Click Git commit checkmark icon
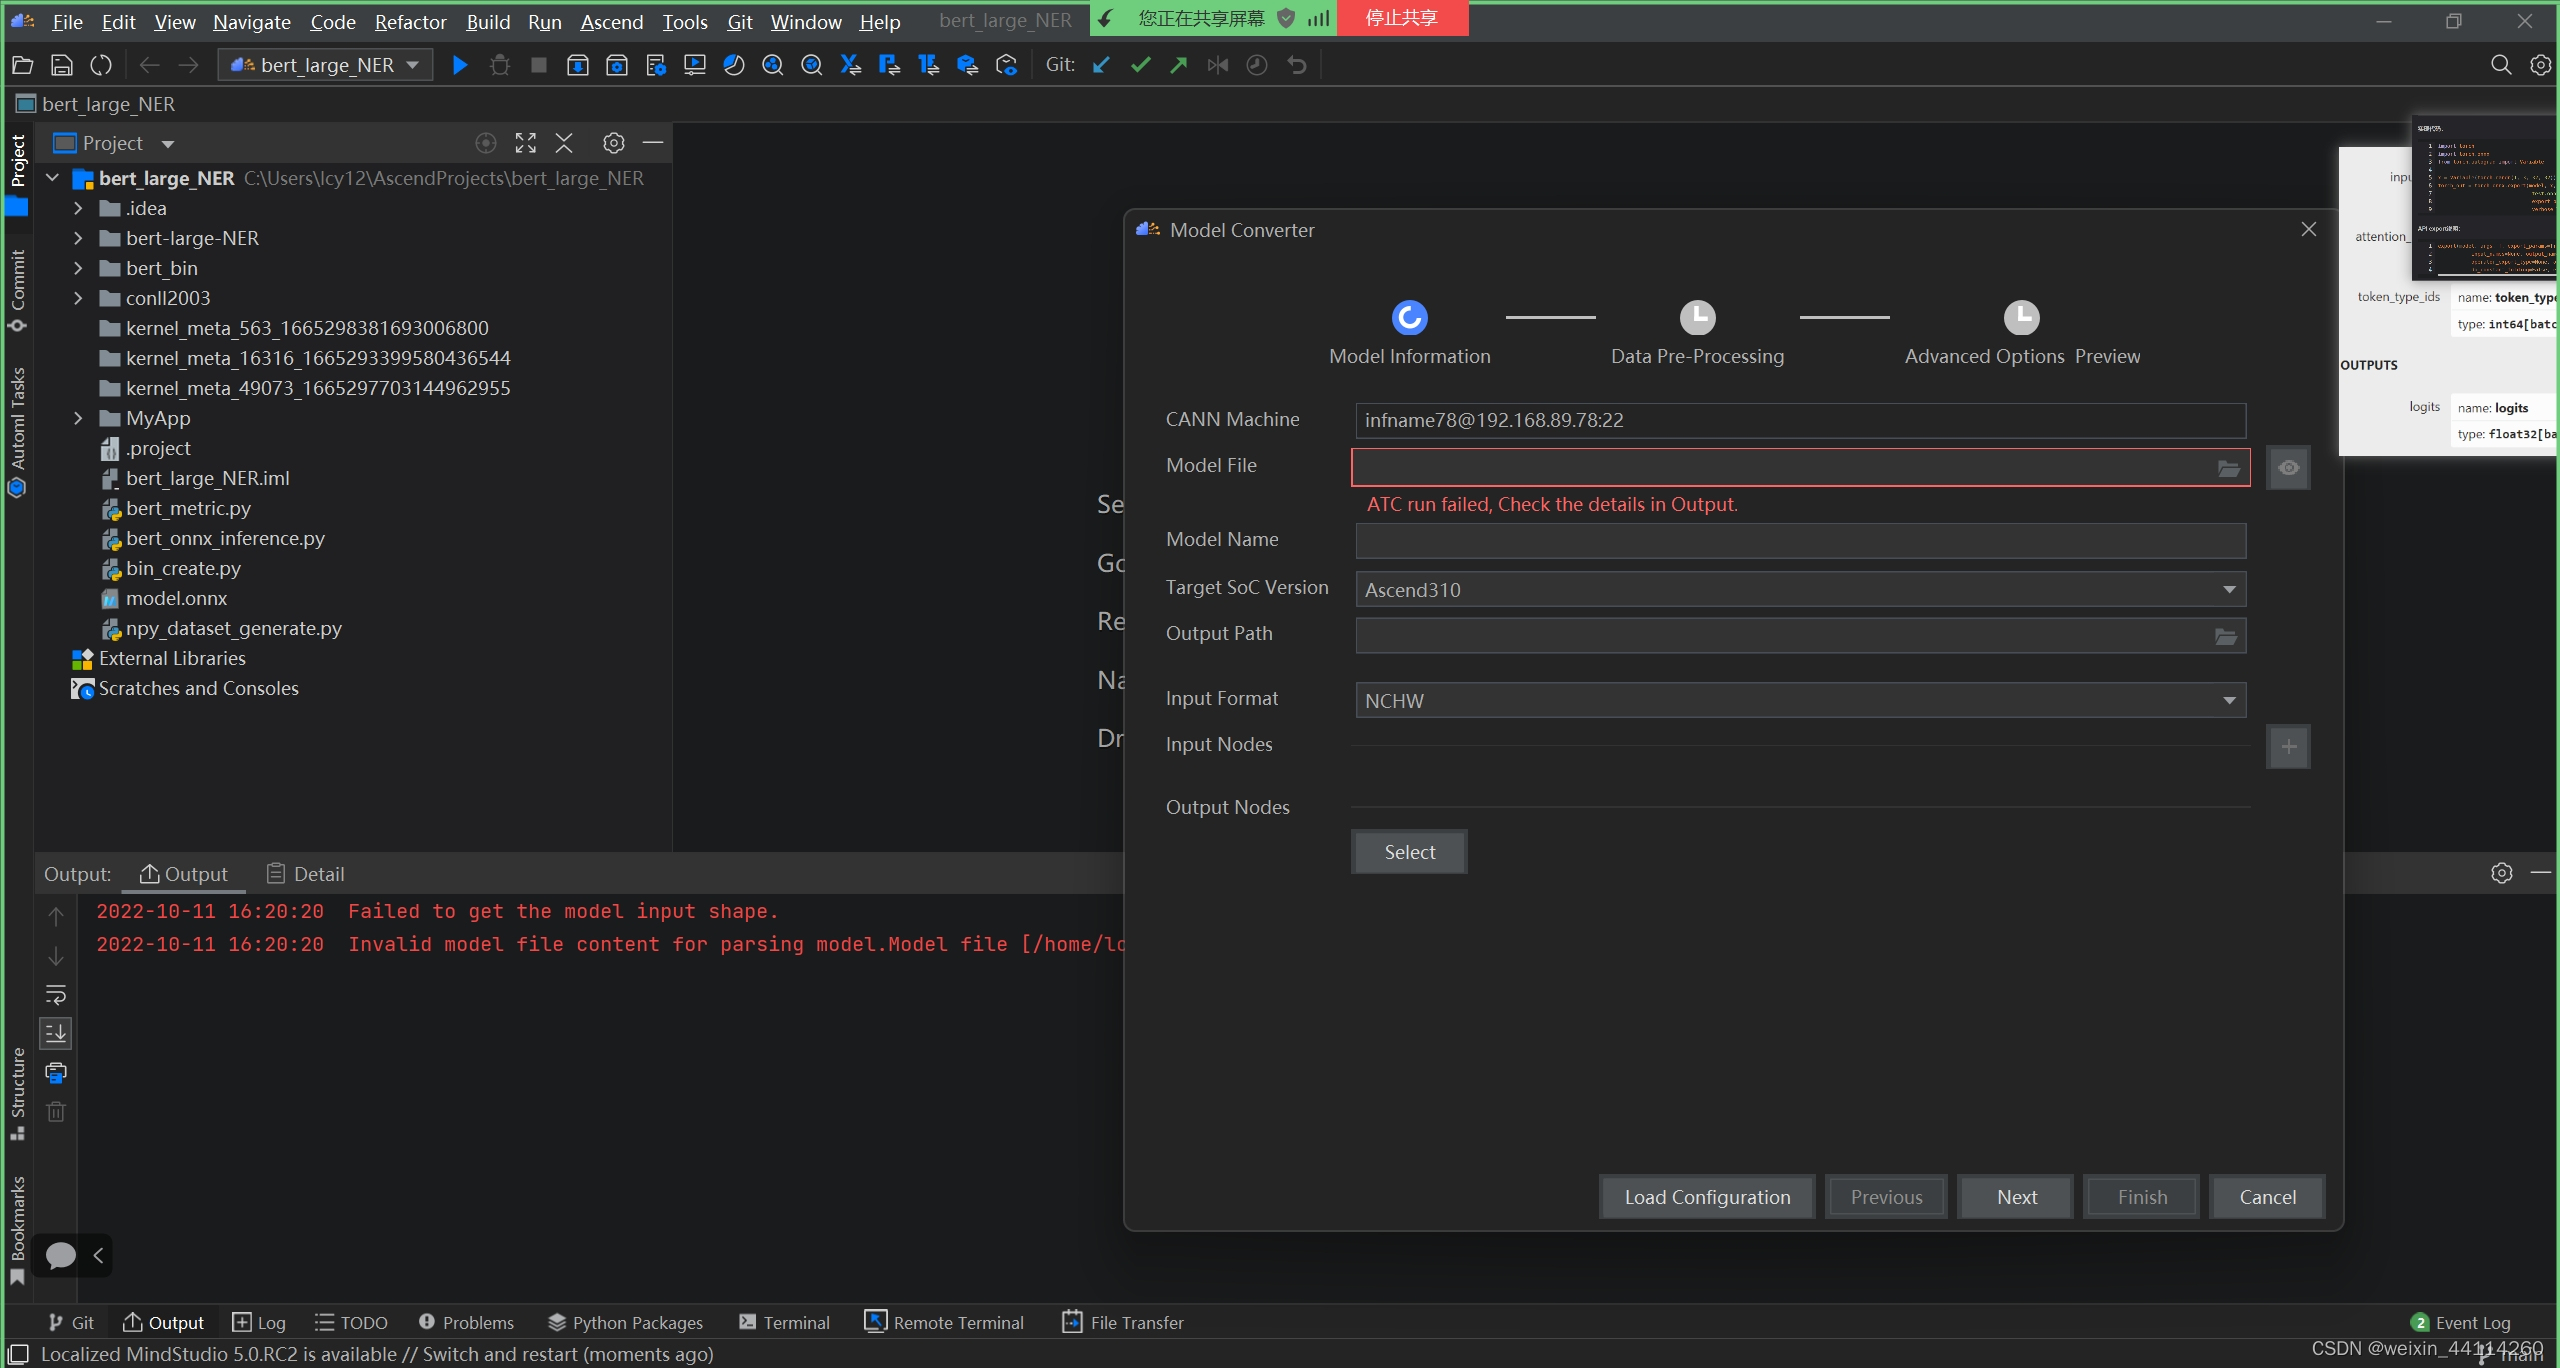 click(x=1140, y=66)
